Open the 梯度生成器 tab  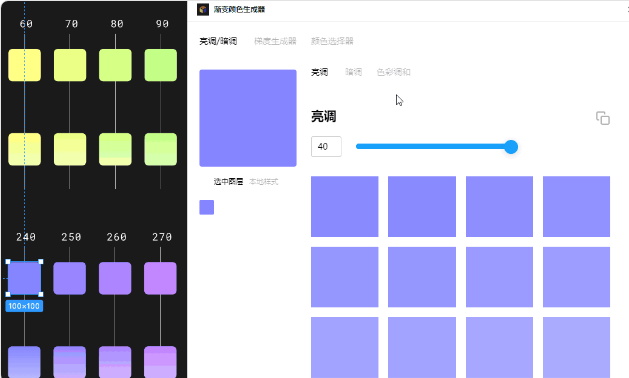point(275,41)
